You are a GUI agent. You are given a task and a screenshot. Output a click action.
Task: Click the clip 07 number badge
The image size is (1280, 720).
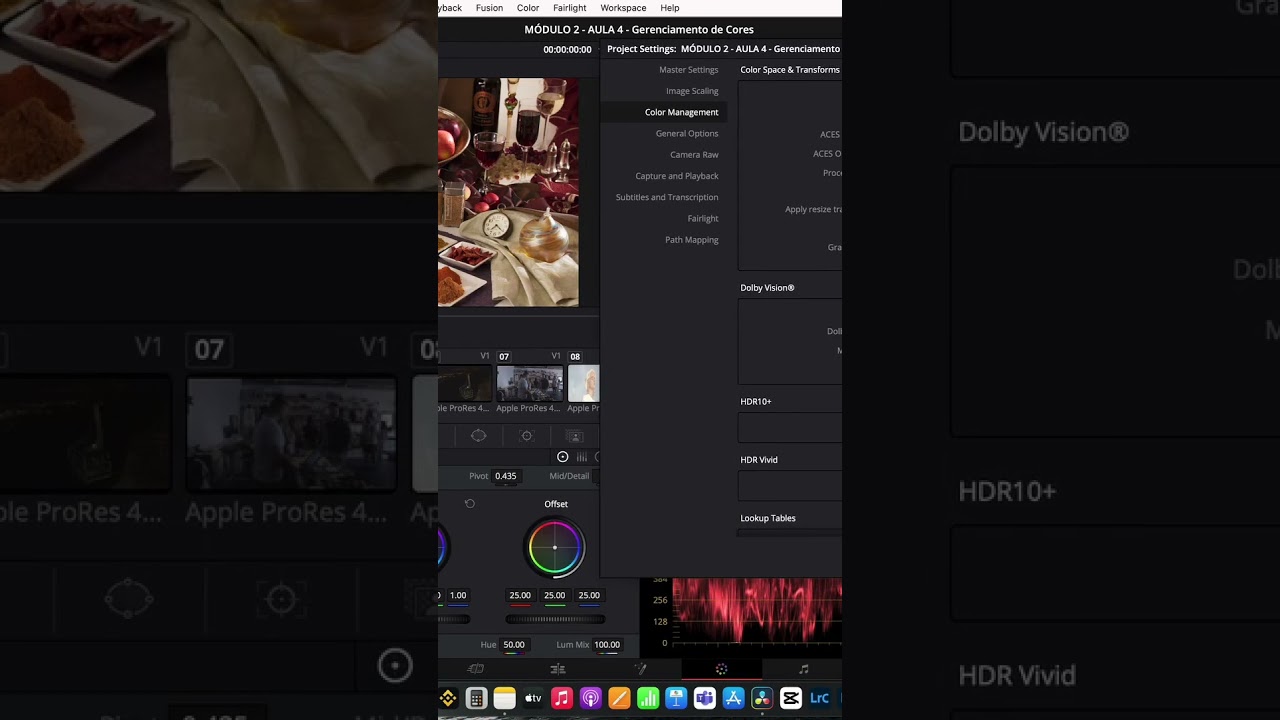[504, 356]
